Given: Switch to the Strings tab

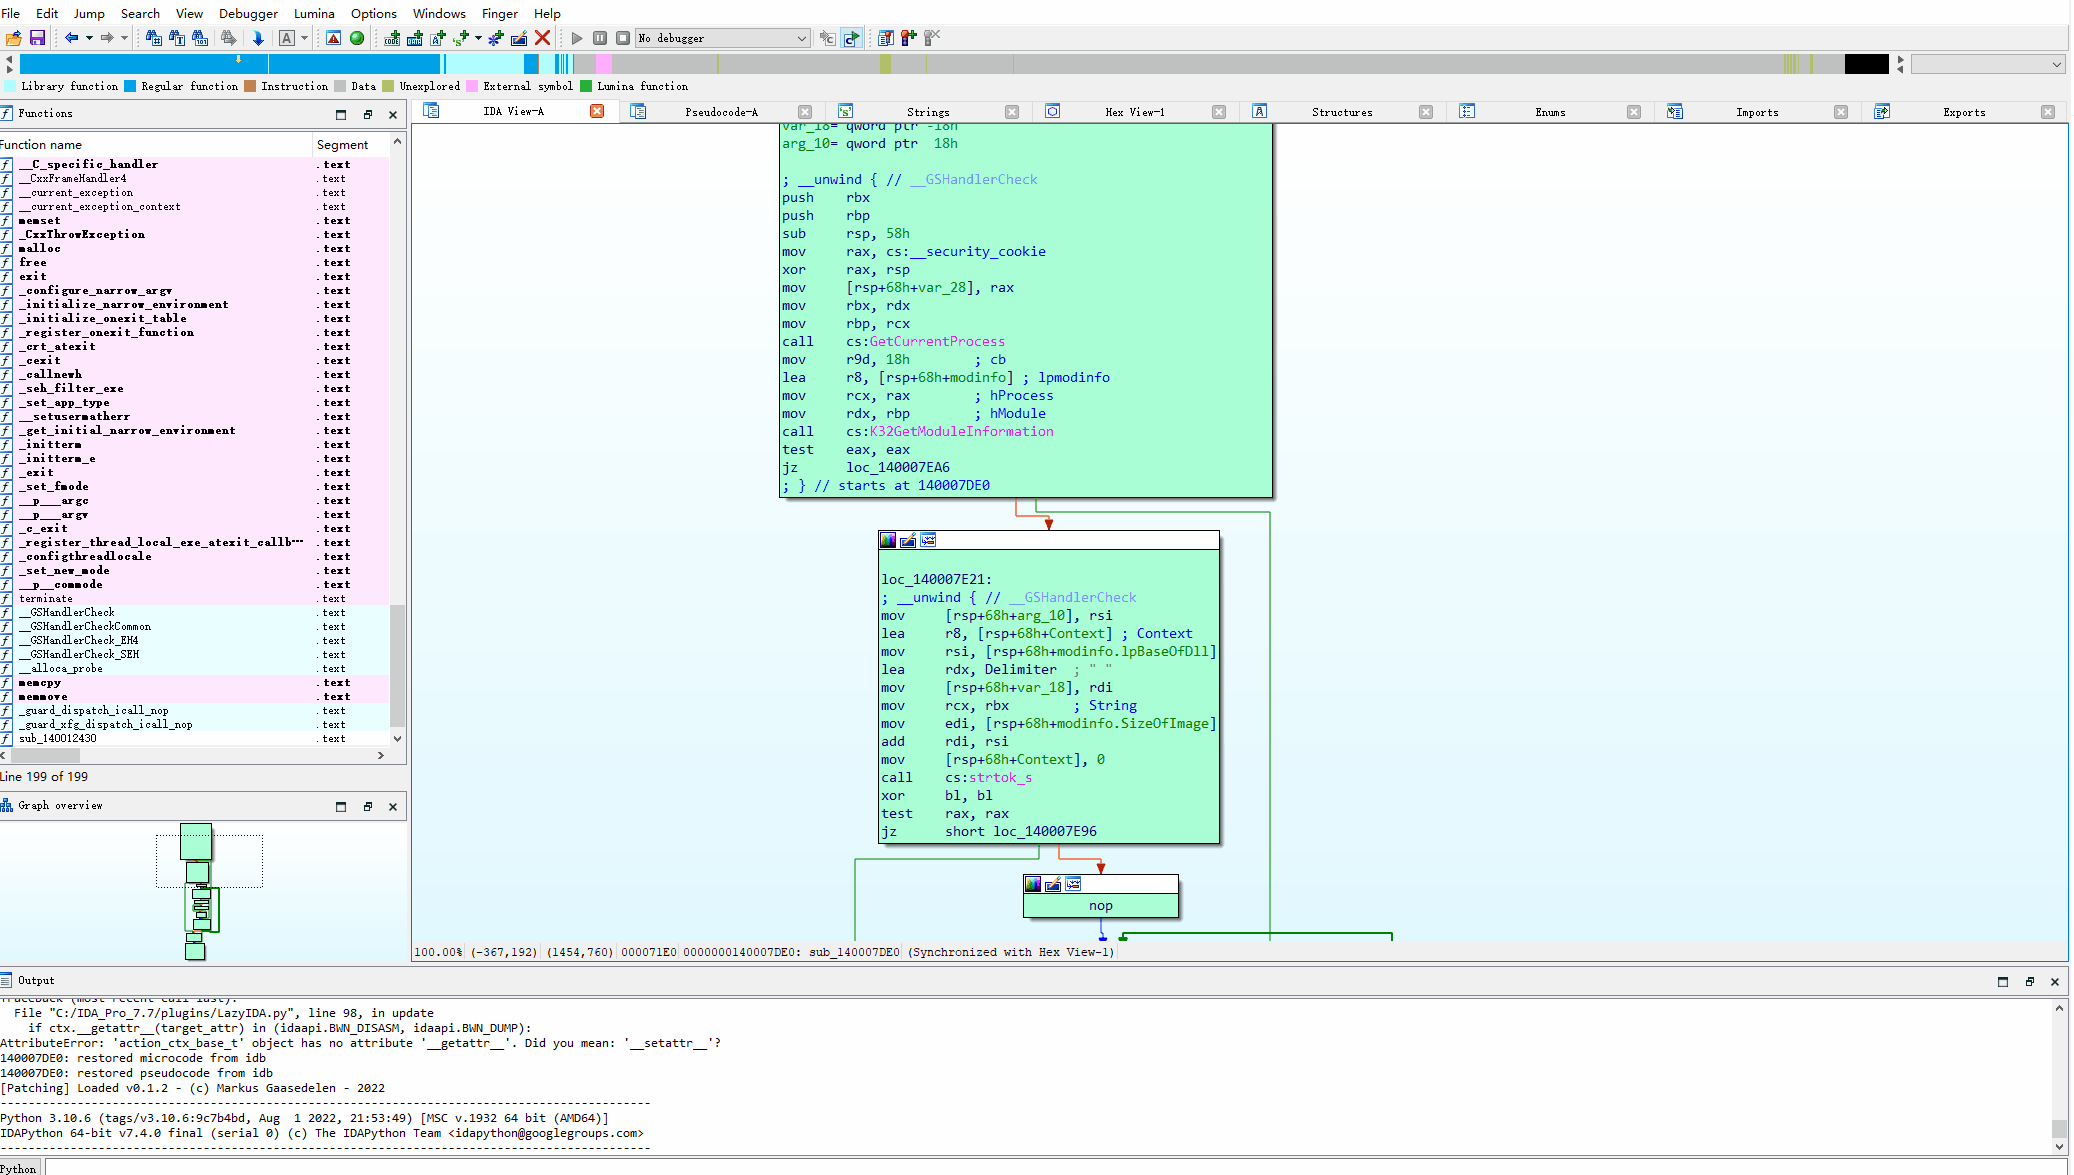Looking at the screenshot, I should pyautogui.click(x=928, y=112).
